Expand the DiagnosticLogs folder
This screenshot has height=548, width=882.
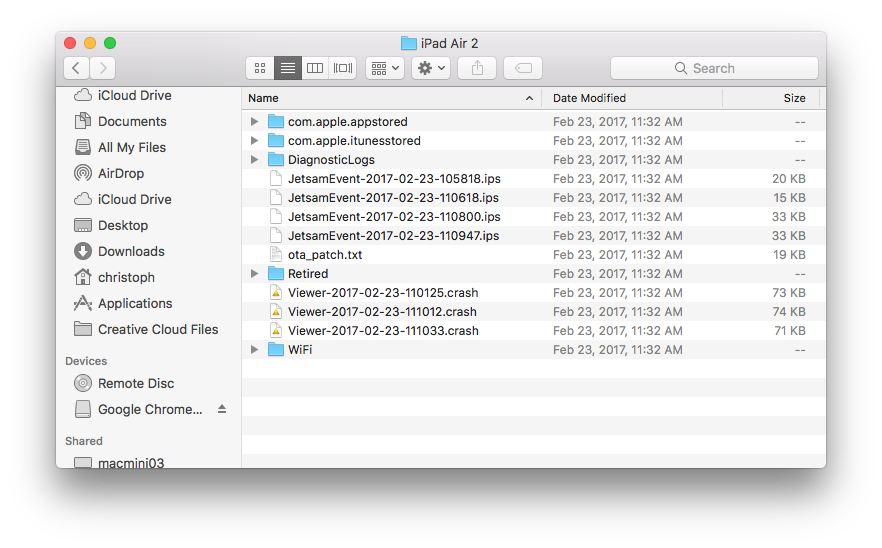(255, 160)
